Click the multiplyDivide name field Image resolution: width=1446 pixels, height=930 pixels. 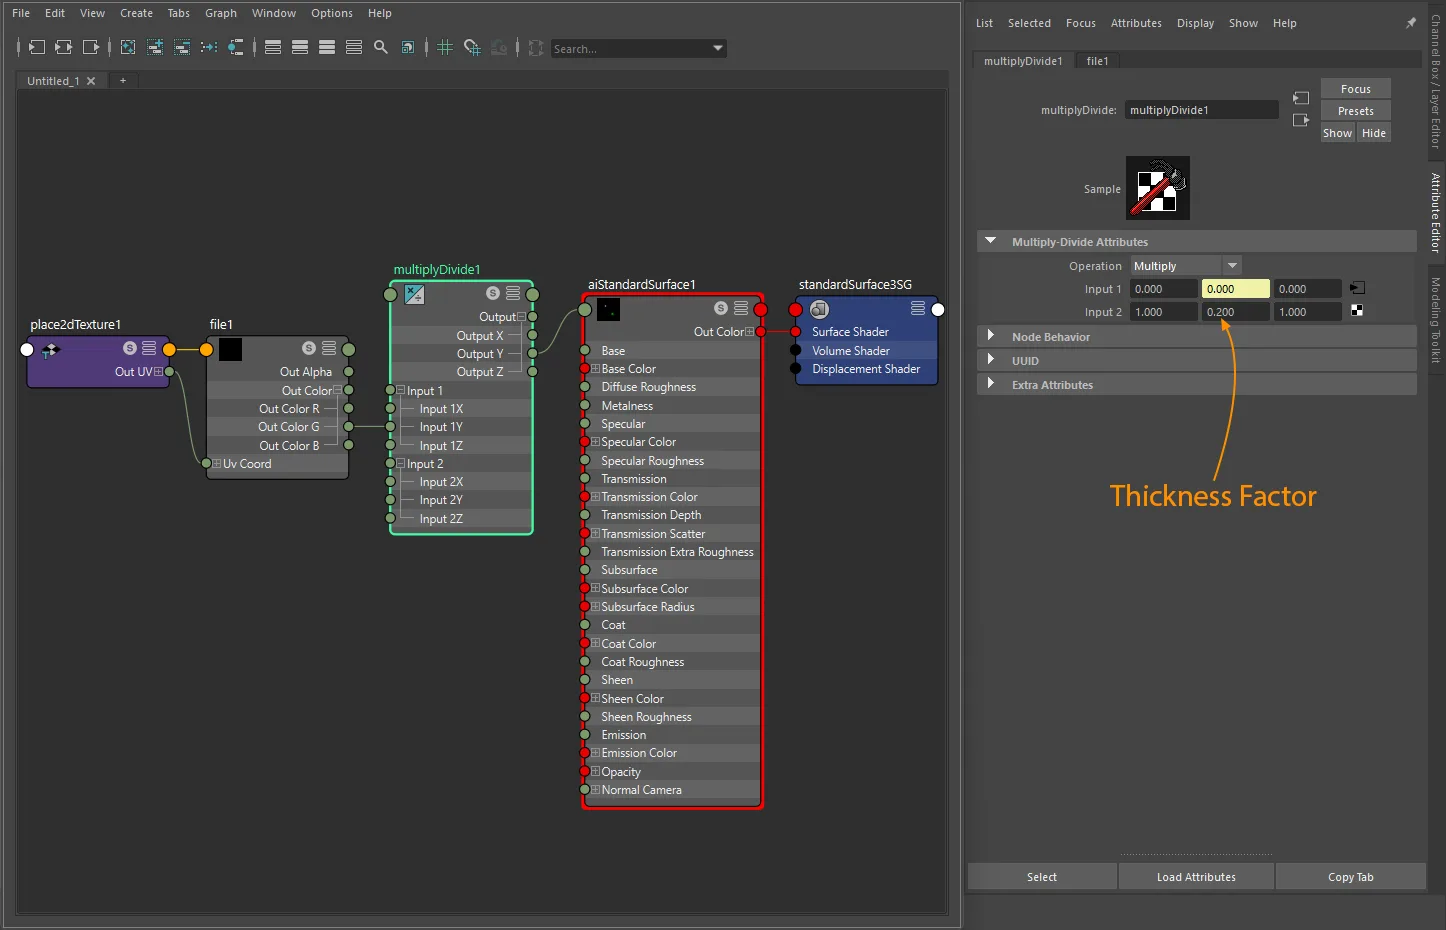click(1201, 110)
